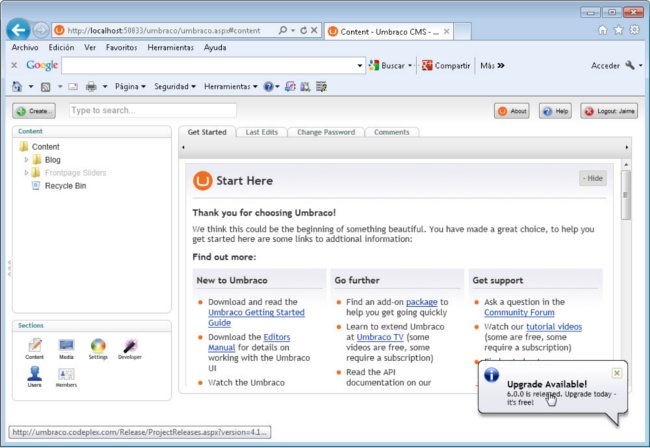The height and width of the screenshot is (448, 650).
Task: Open the Buscar dropdown arrow
Action: coord(410,65)
